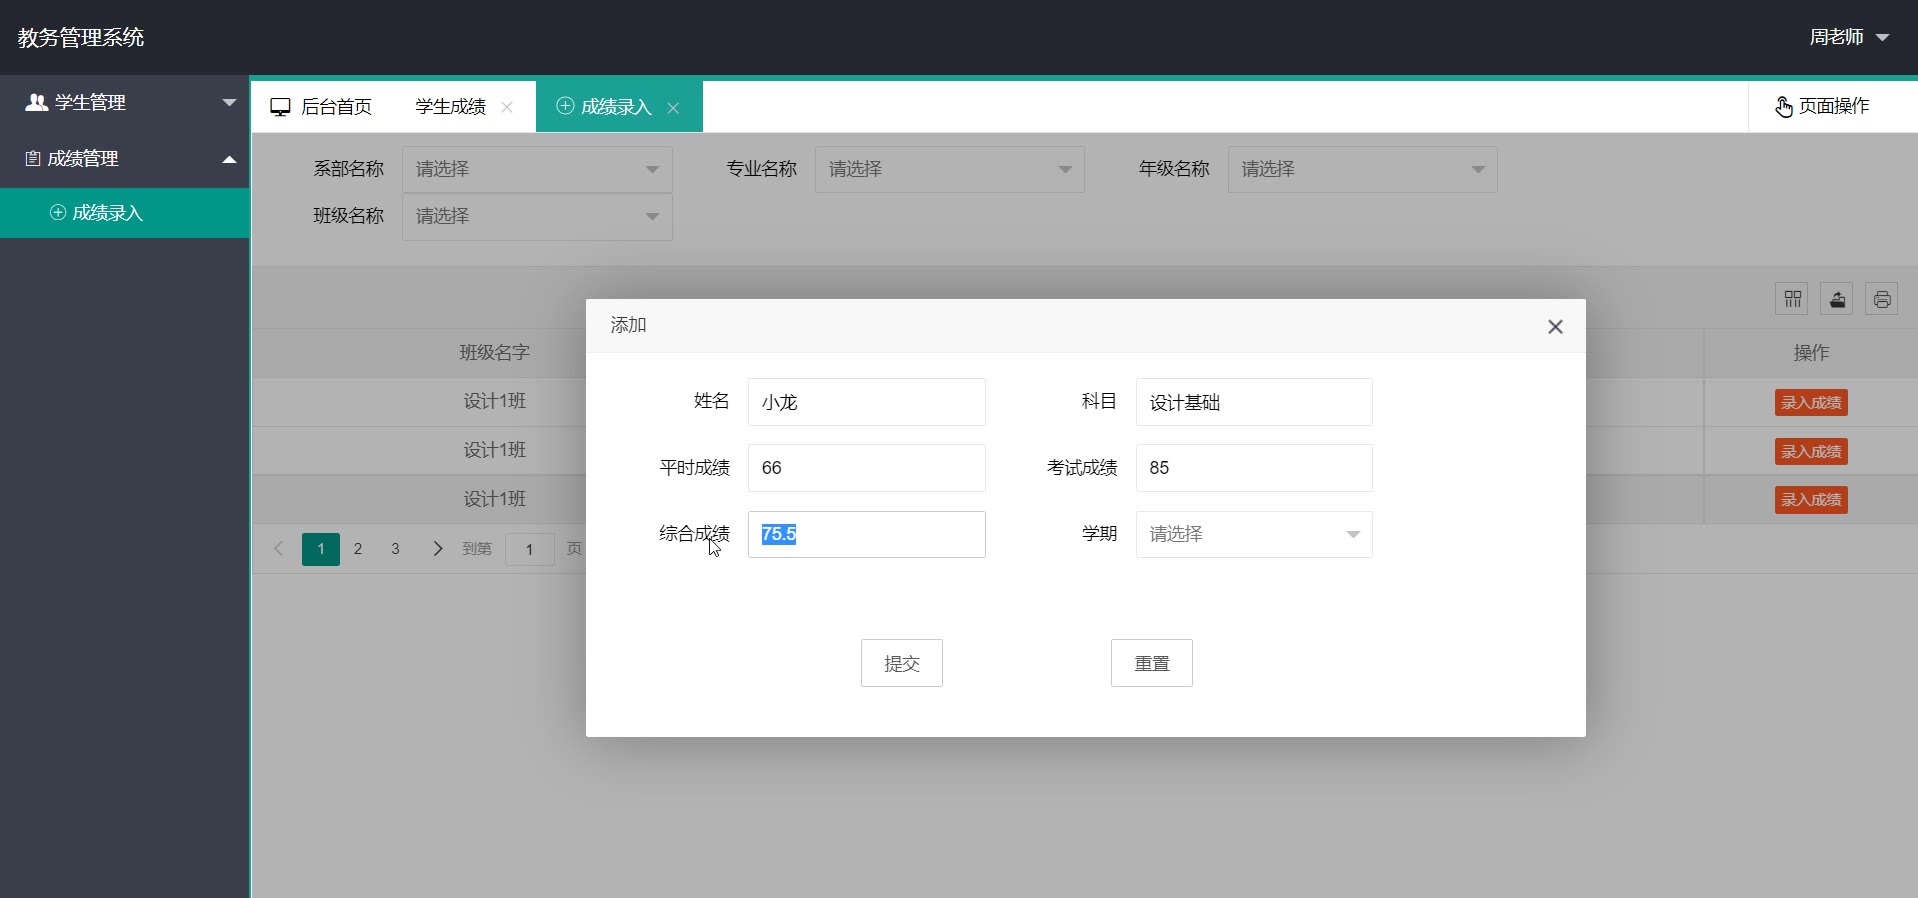Go to page 2 in pagination
The image size is (1918, 898).
point(358,549)
